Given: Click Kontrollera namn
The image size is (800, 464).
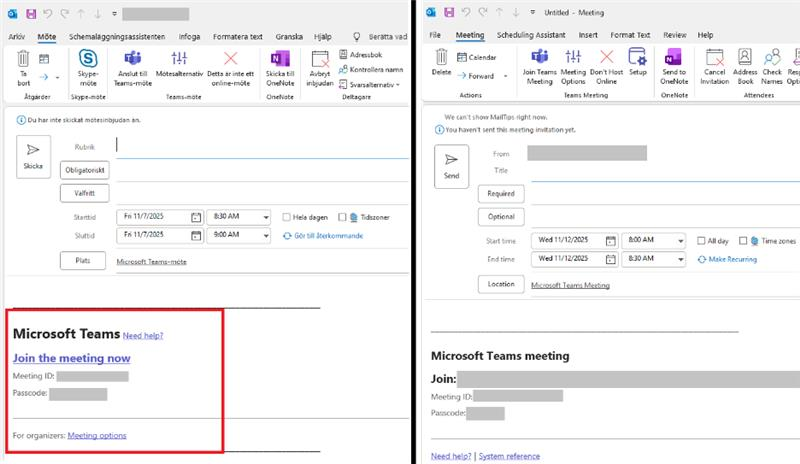Looking at the screenshot, I should 371,69.
